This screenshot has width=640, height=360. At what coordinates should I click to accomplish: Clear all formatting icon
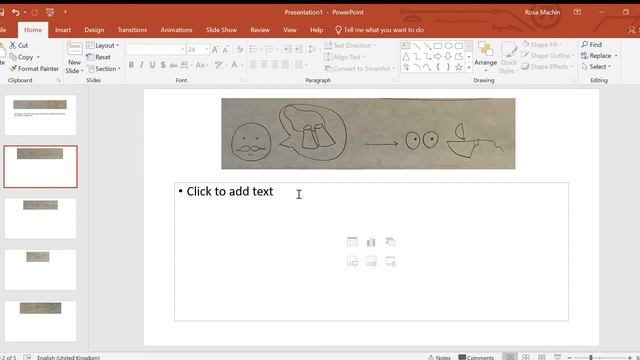[240, 49]
